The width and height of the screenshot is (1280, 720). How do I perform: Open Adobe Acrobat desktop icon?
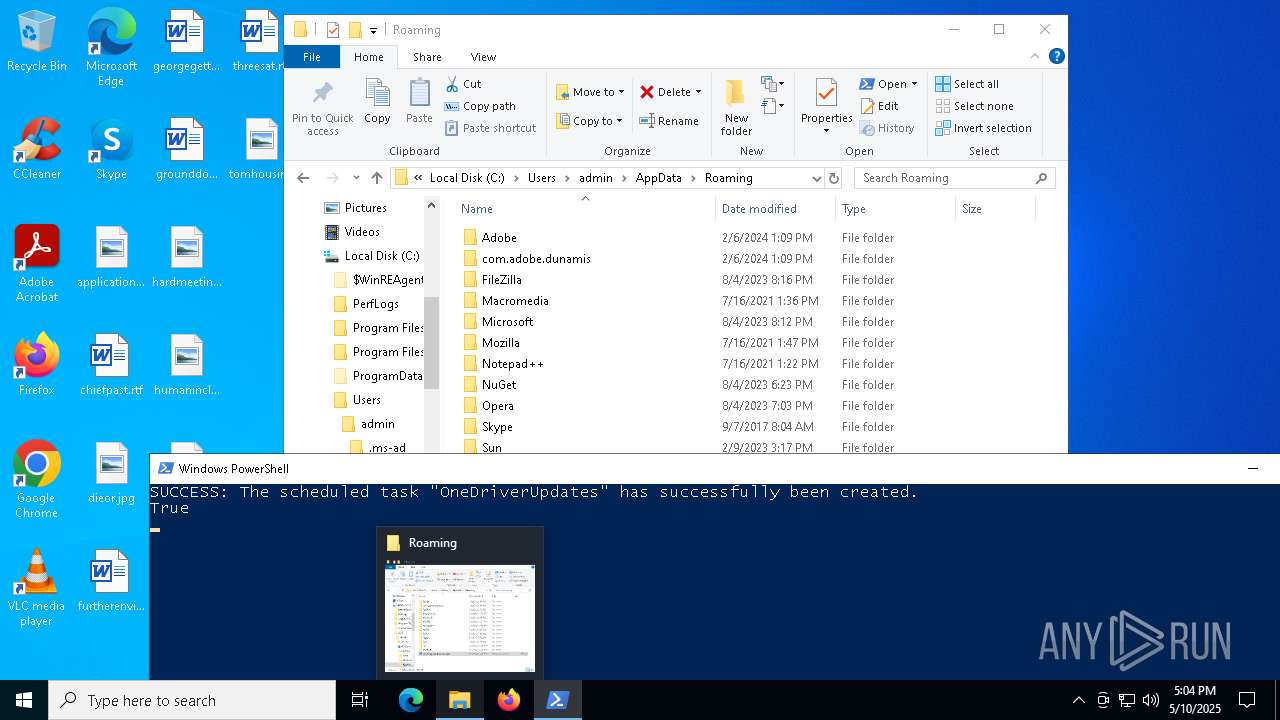37,263
